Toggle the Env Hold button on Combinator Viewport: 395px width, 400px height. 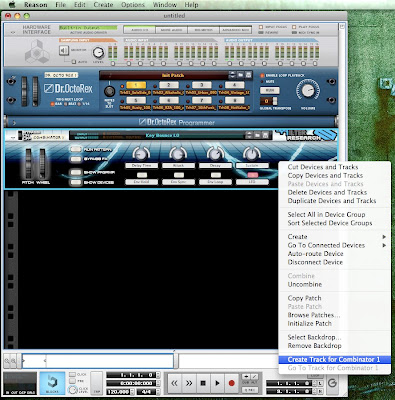click(142, 175)
